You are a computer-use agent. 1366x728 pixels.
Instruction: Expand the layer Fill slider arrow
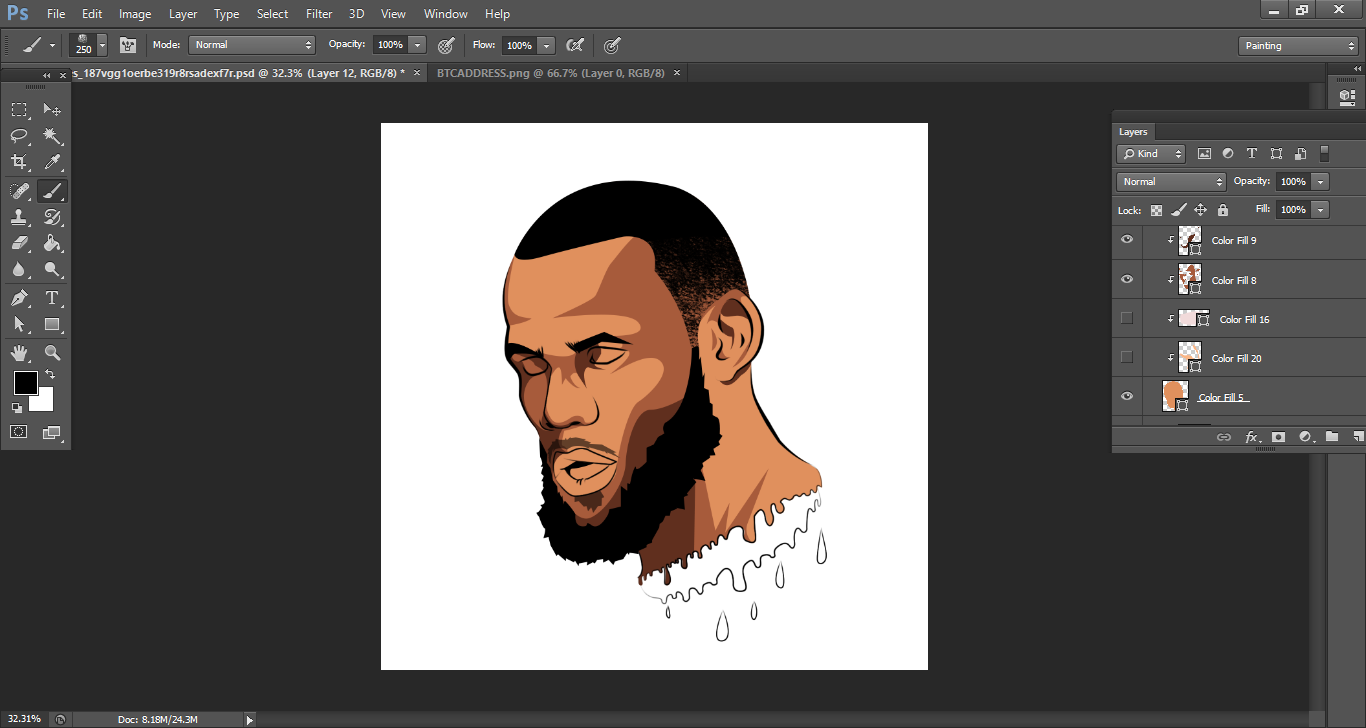pyautogui.click(x=1321, y=210)
